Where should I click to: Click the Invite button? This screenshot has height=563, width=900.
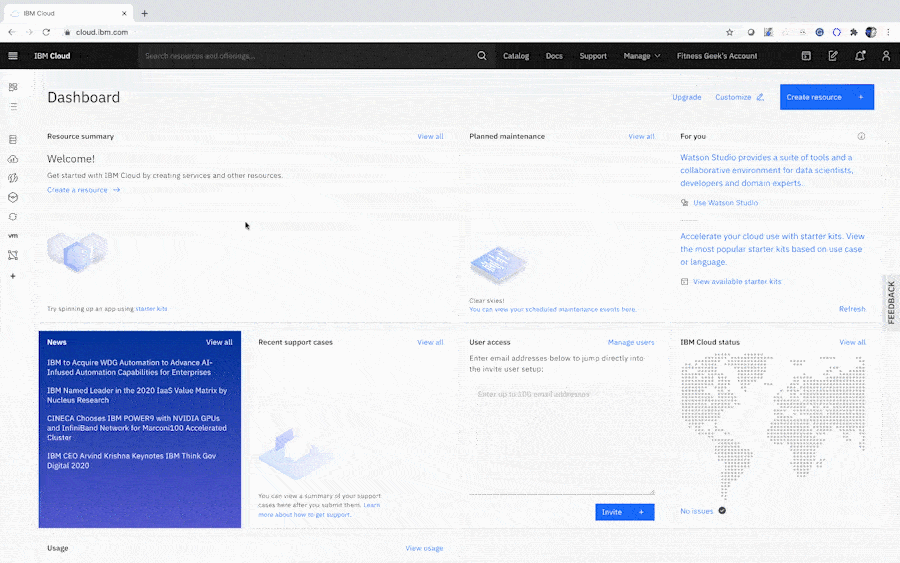click(x=624, y=512)
